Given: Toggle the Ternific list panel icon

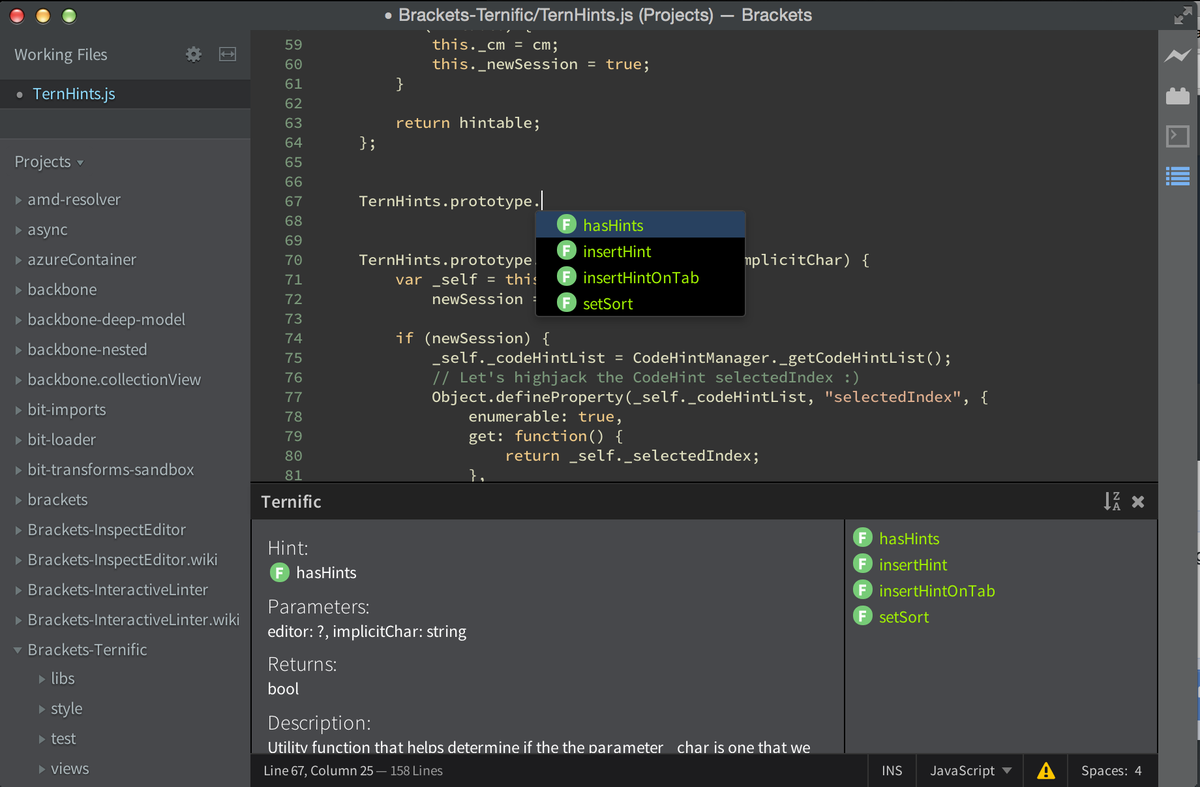Looking at the screenshot, I should 1178,176.
